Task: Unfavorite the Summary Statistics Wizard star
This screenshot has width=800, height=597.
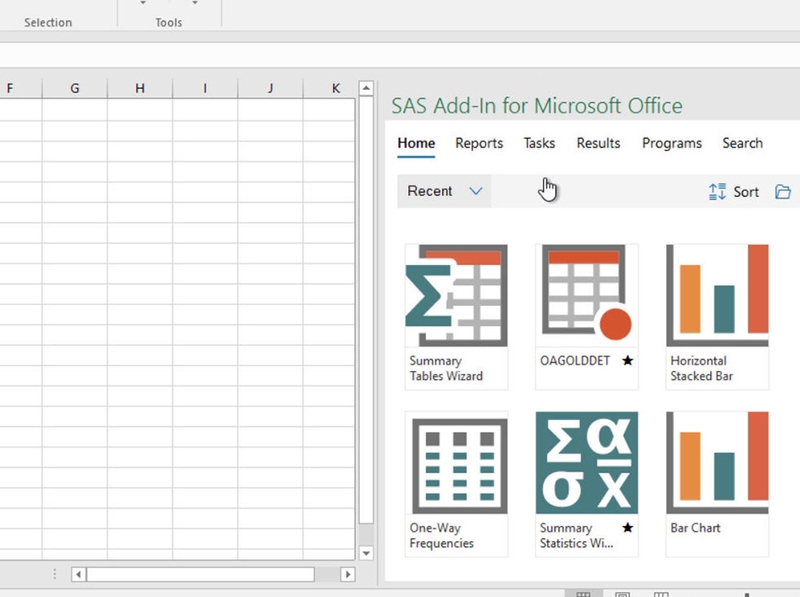Action: coord(629,530)
